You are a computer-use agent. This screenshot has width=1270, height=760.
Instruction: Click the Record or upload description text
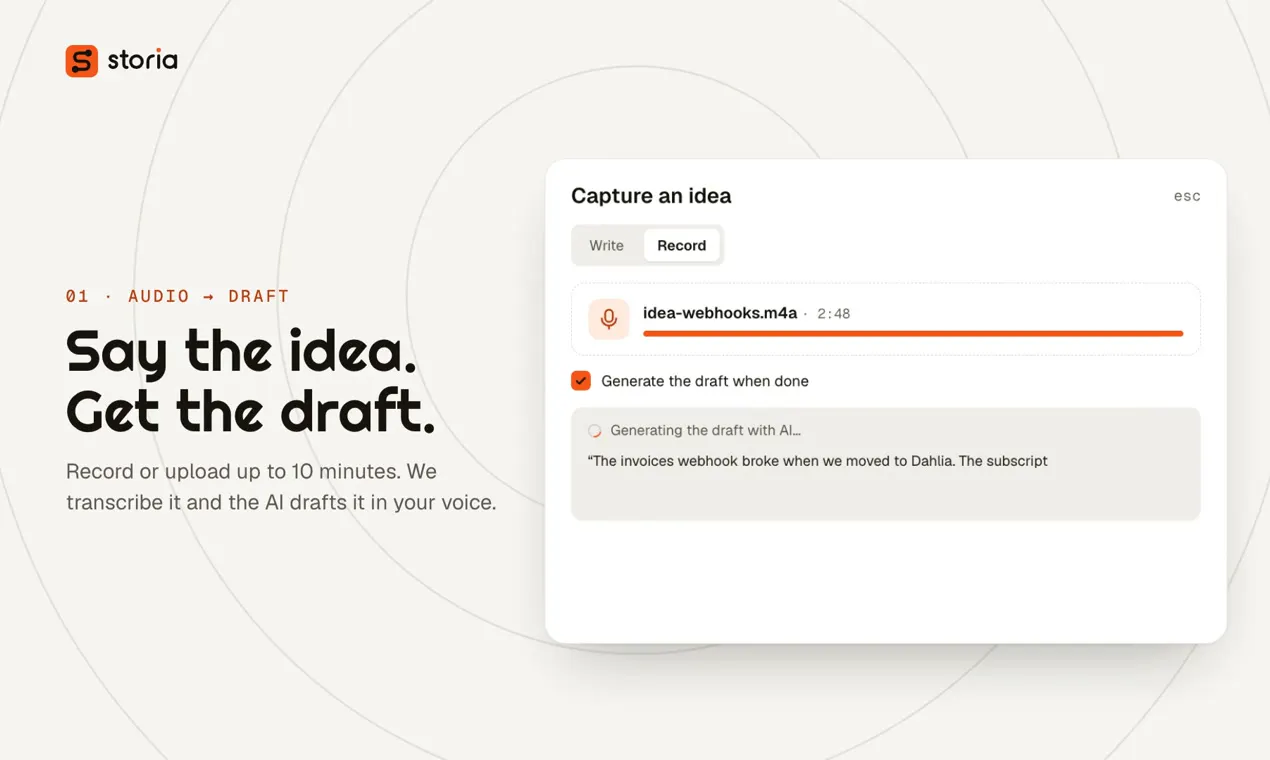[281, 486]
